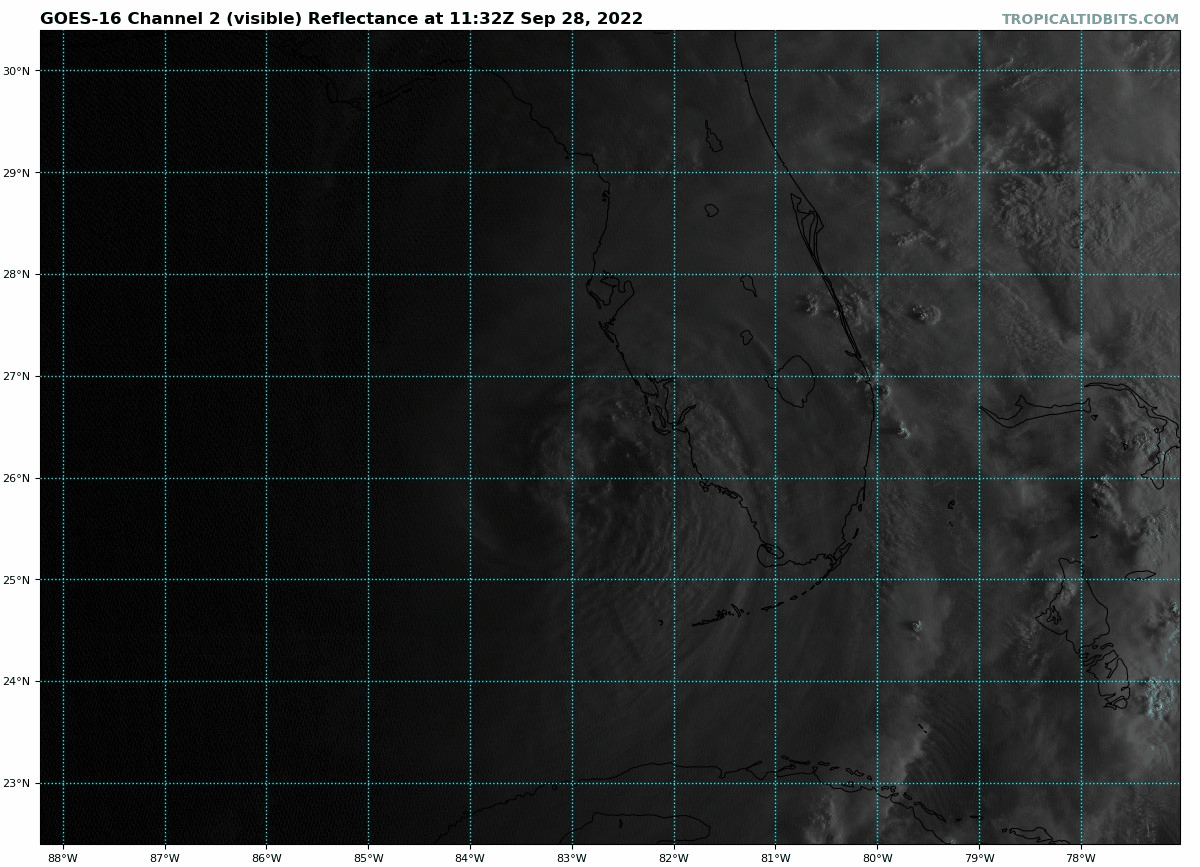Click the 84°W longitude label

click(x=470, y=857)
